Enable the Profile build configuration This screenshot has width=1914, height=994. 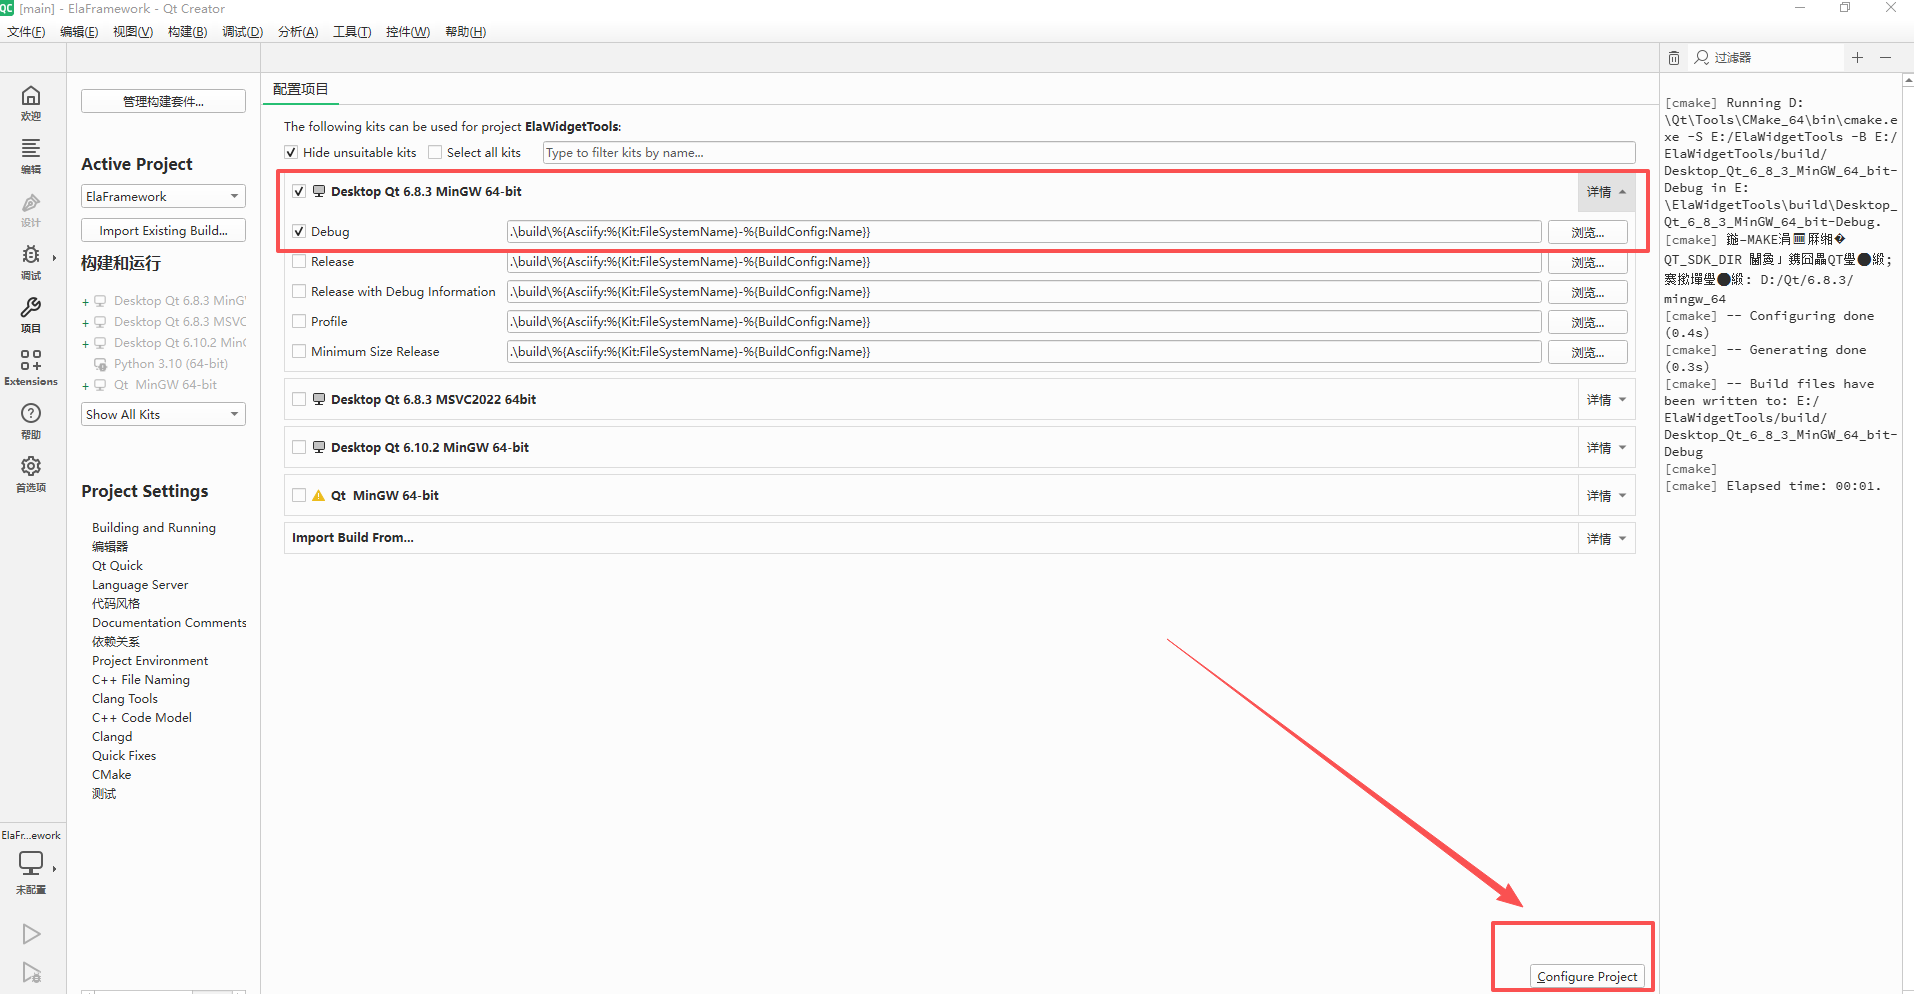[x=299, y=321]
